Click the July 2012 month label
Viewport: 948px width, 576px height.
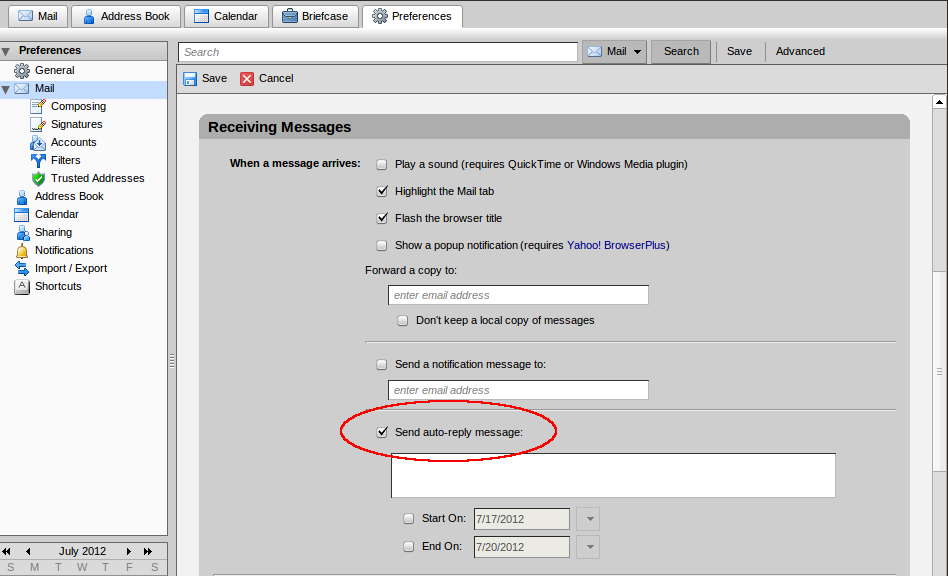click(x=82, y=551)
